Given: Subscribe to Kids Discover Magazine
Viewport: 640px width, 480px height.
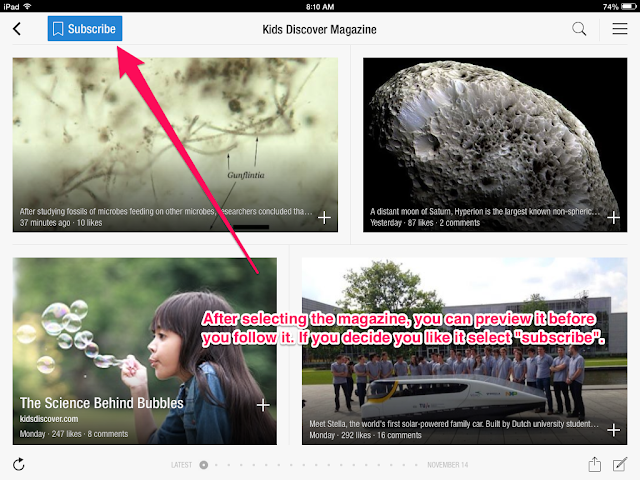Looking at the screenshot, I should 85,29.
